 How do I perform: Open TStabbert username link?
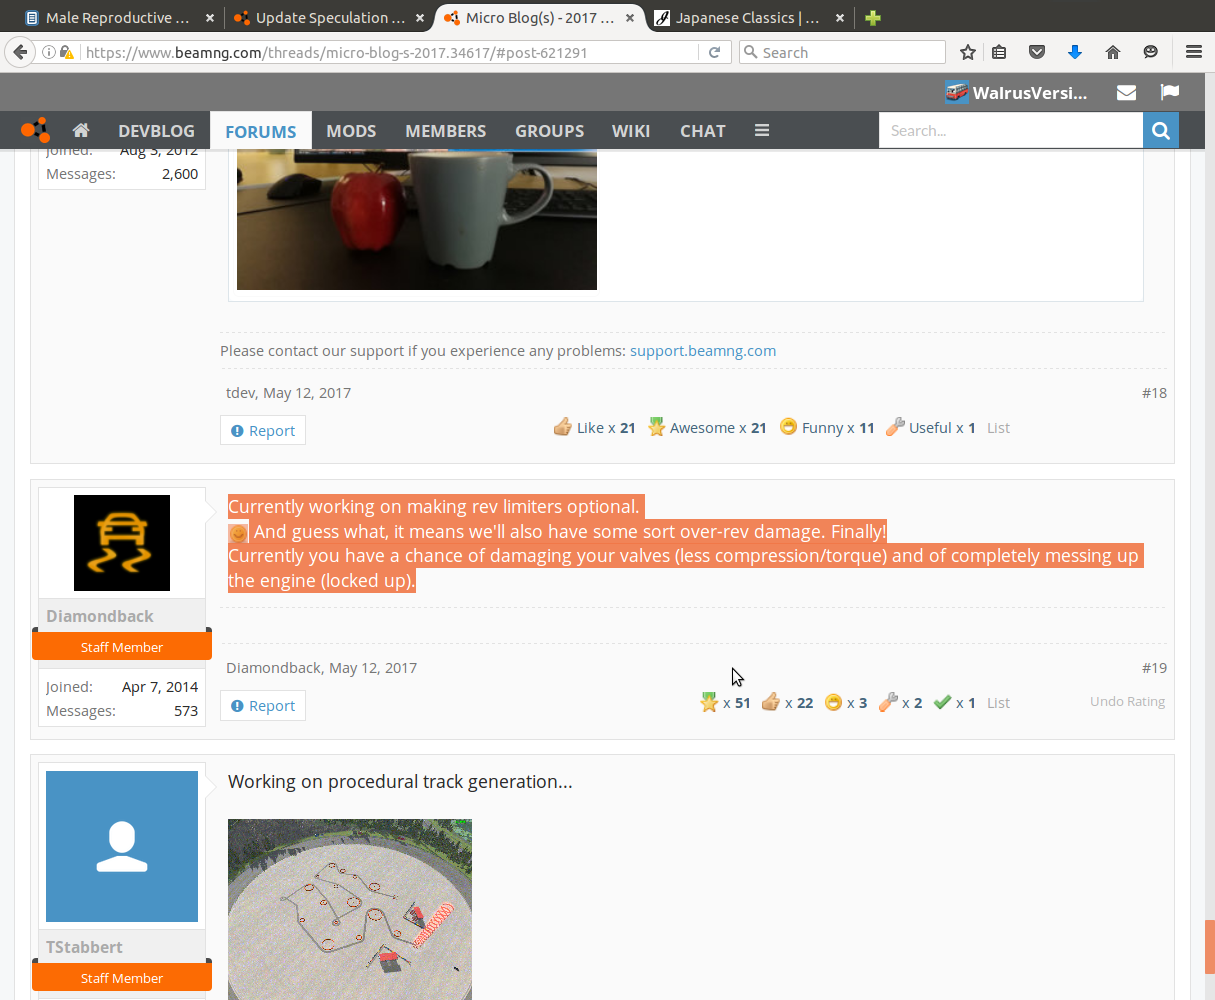84,947
